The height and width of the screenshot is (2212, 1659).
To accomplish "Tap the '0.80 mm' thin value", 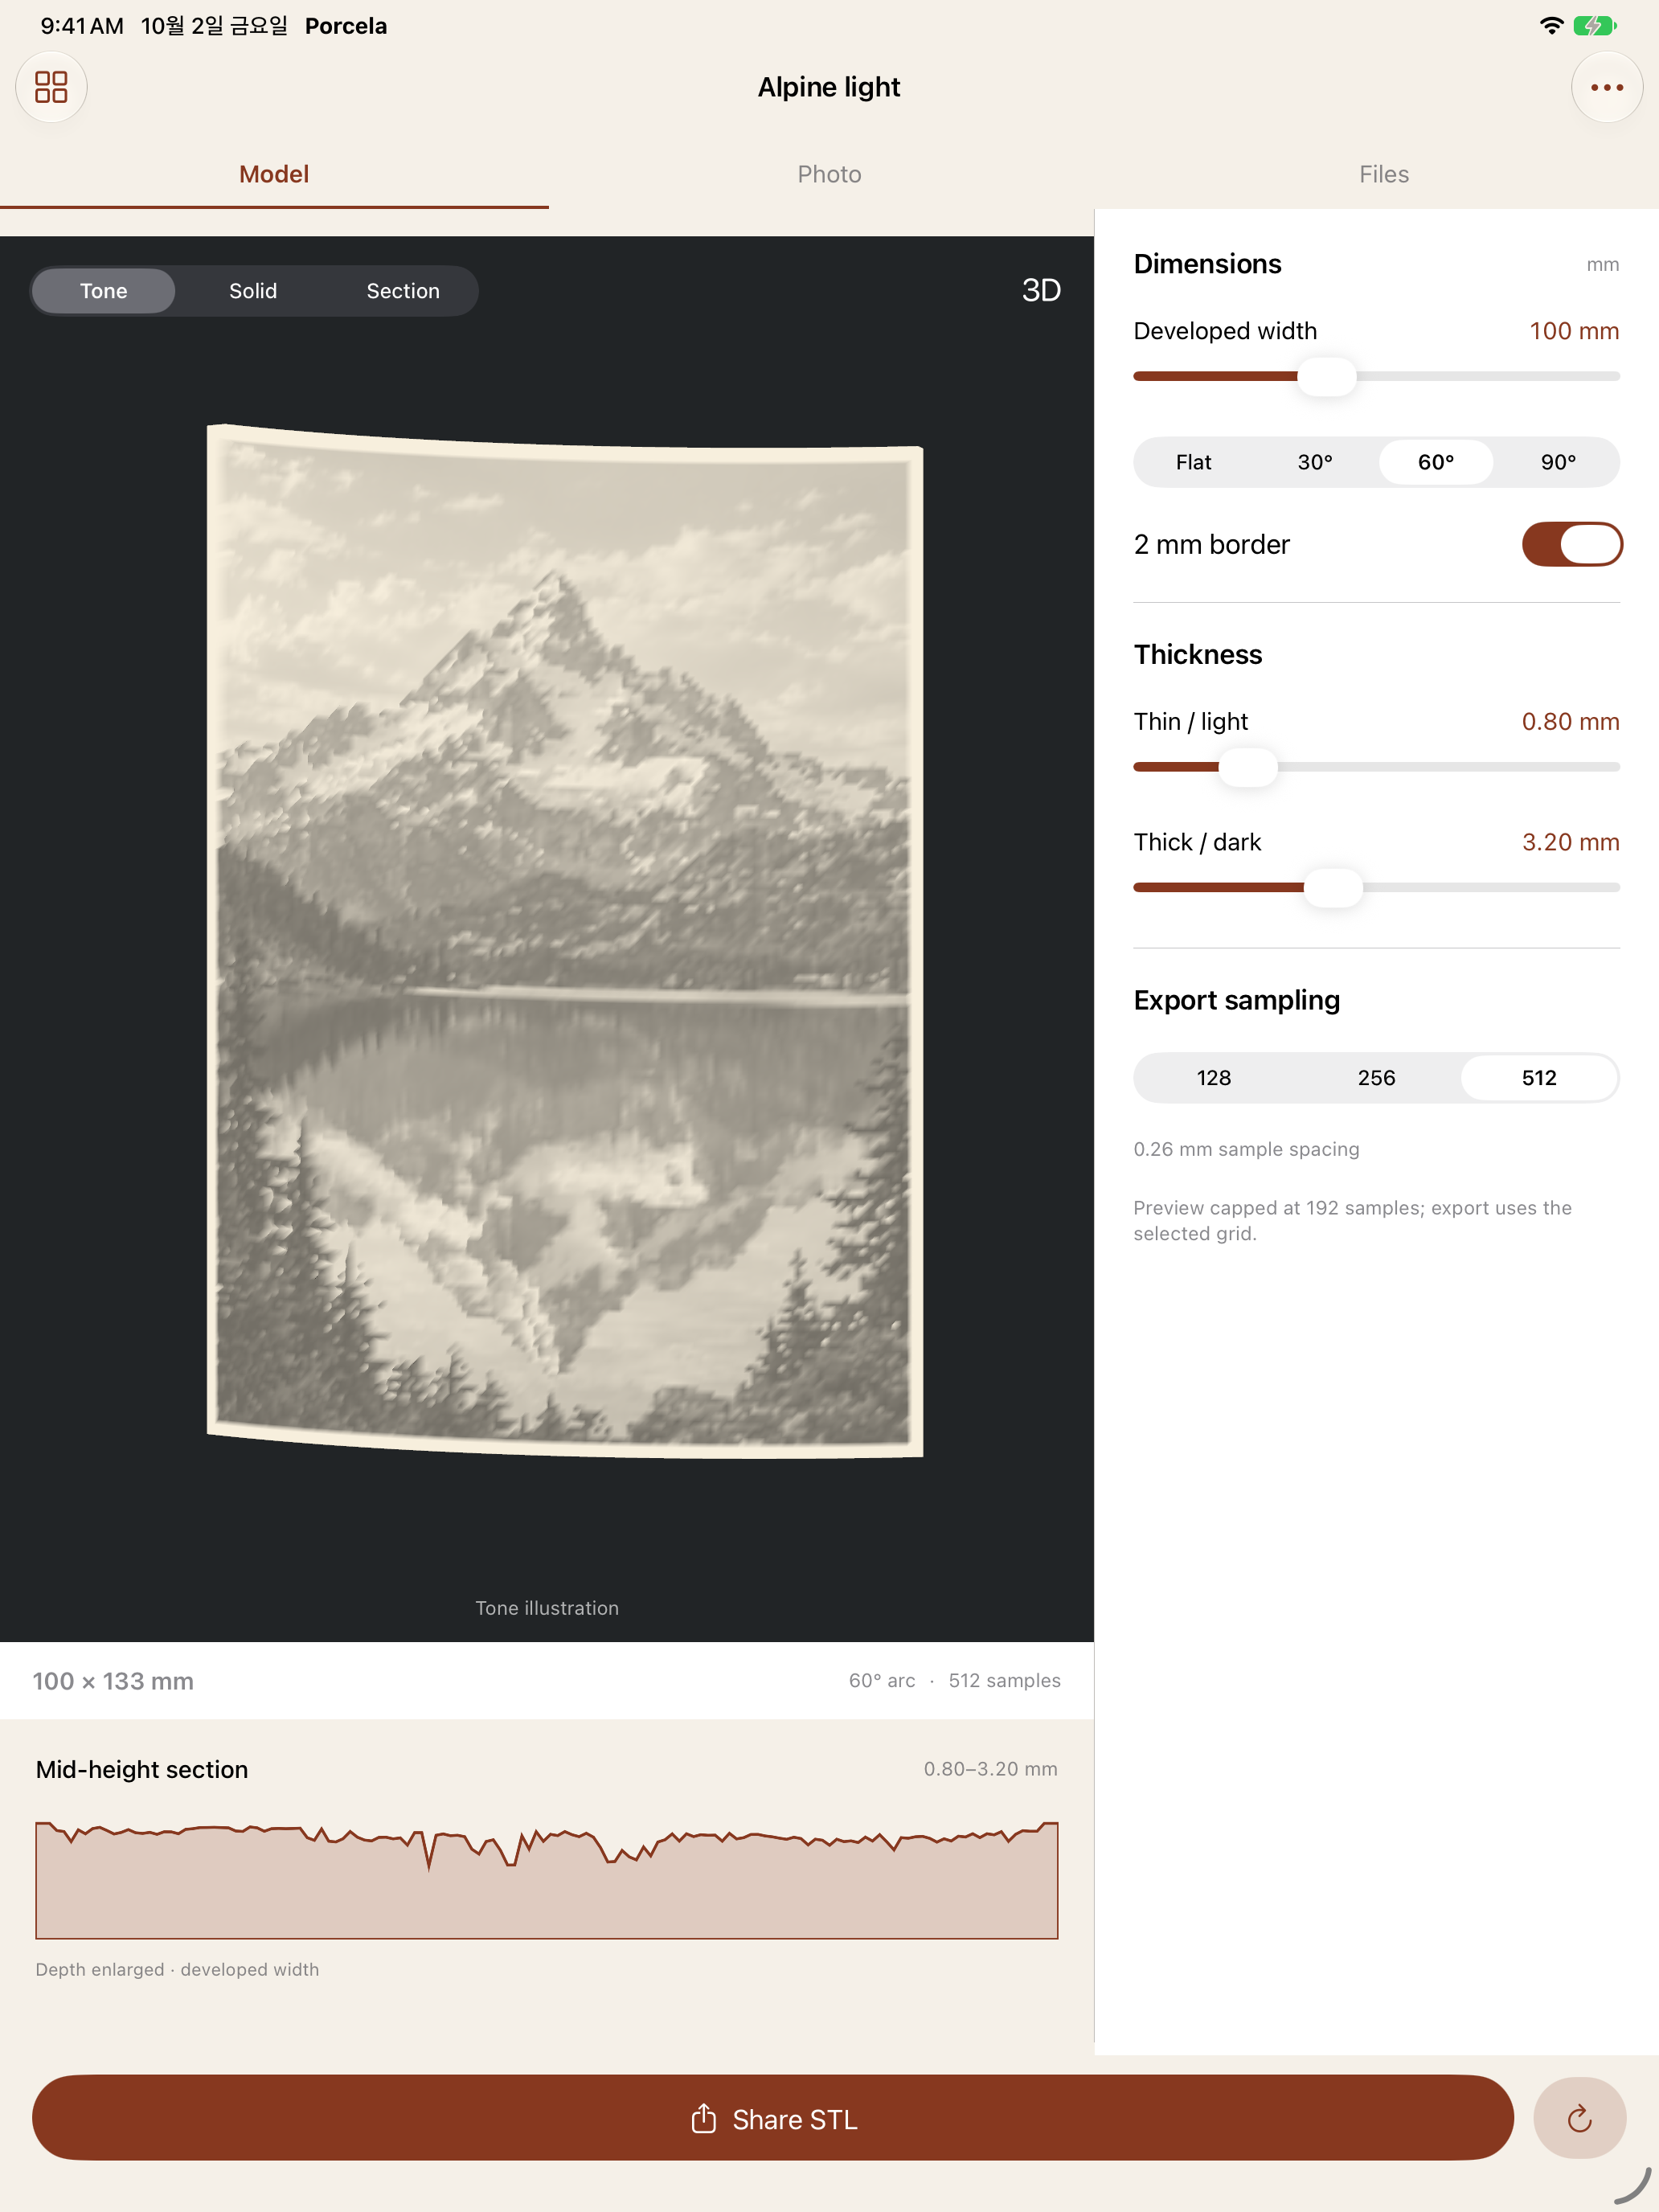I will pyautogui.click(x=1570, y=721).
